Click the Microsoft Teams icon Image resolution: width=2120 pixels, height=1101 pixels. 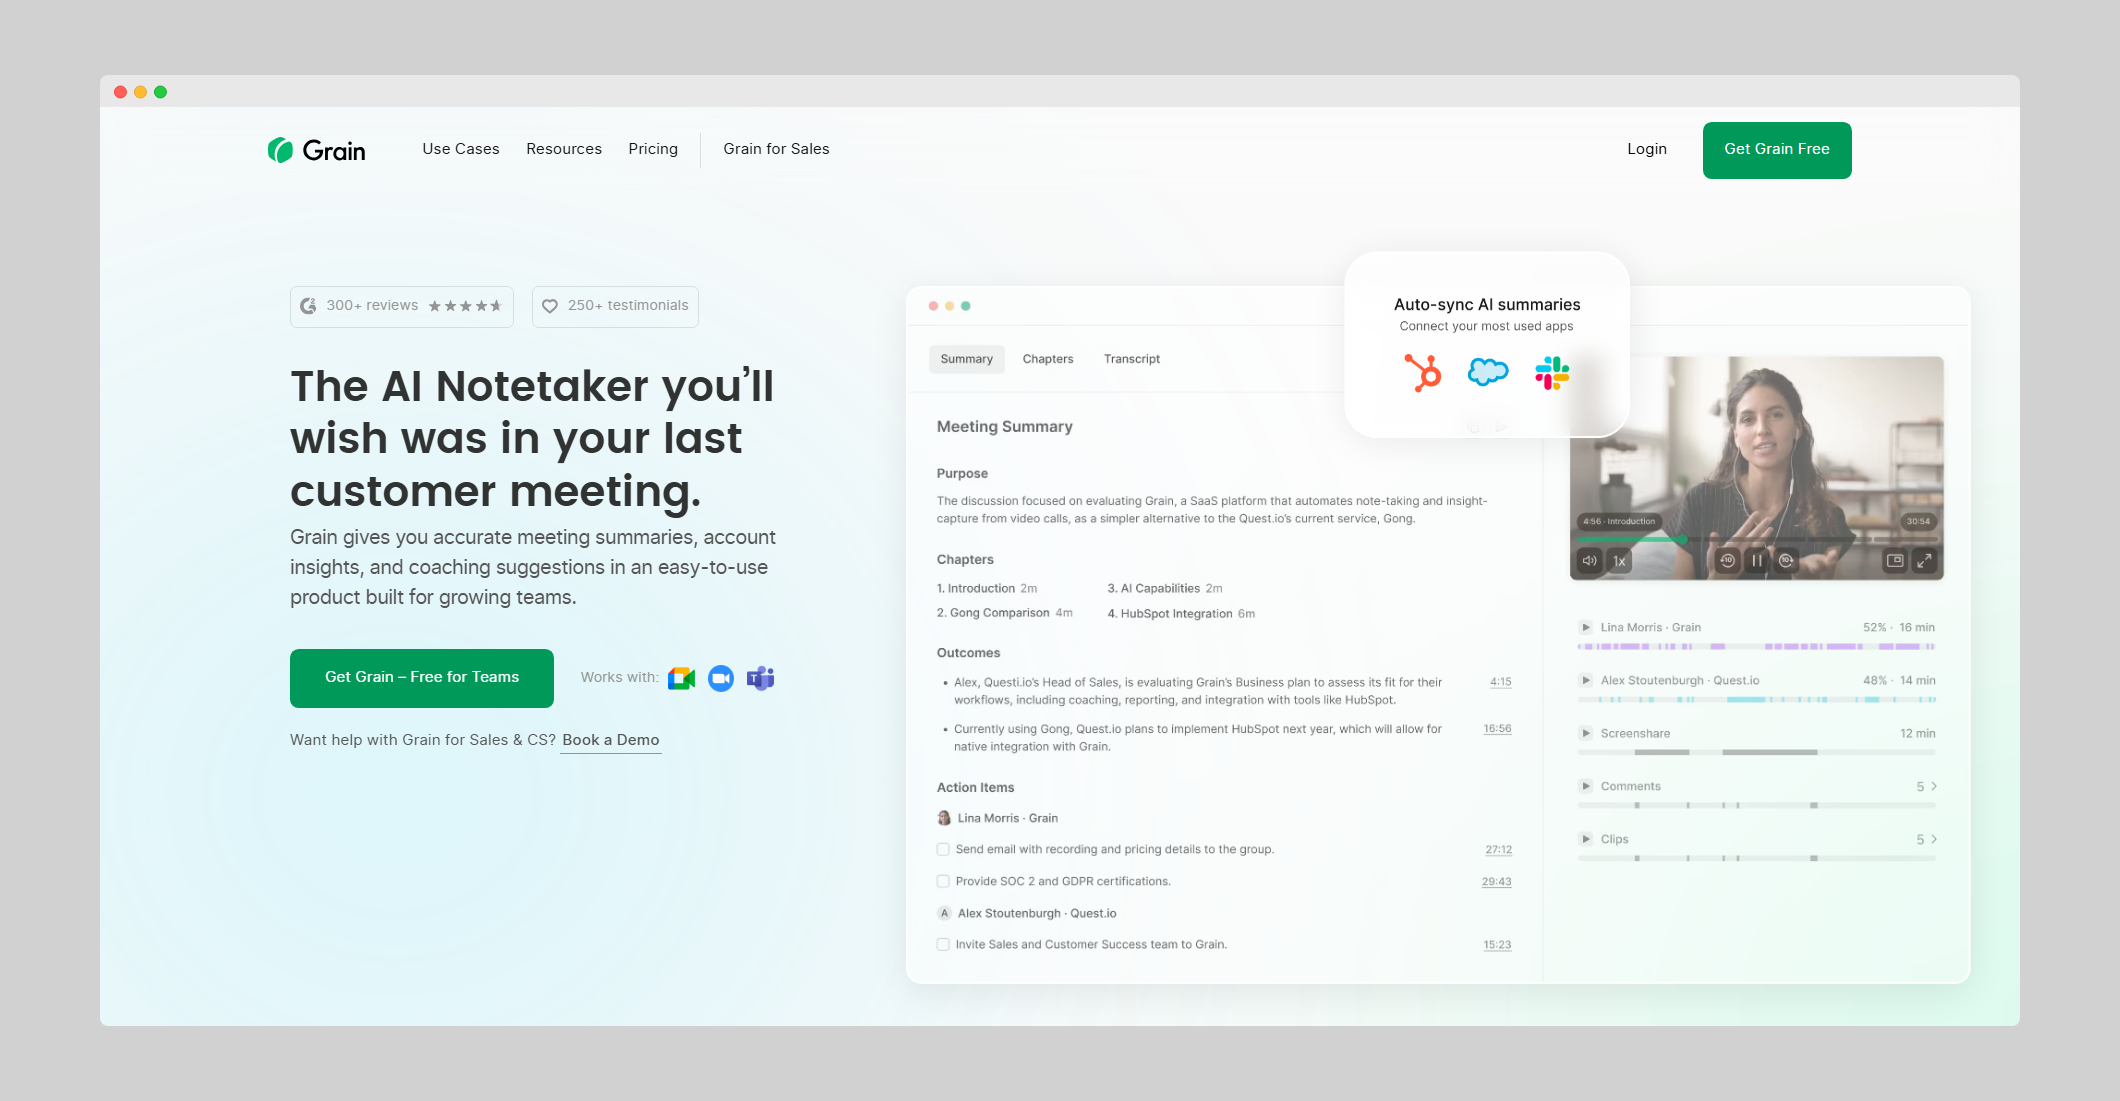point(761,678)
